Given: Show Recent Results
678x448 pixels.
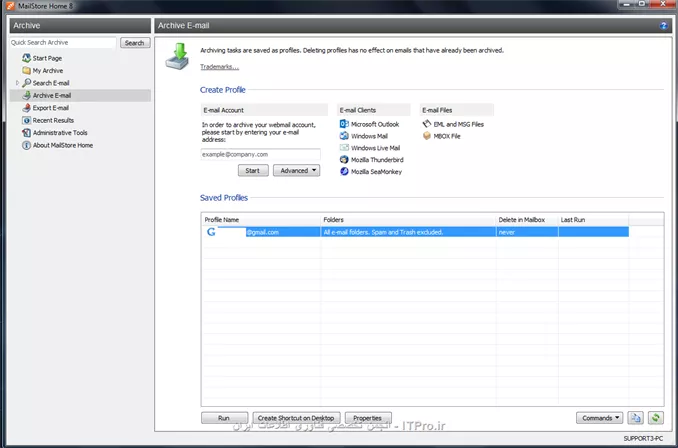Looking at the screenshot, I should [x=53, y=120].
